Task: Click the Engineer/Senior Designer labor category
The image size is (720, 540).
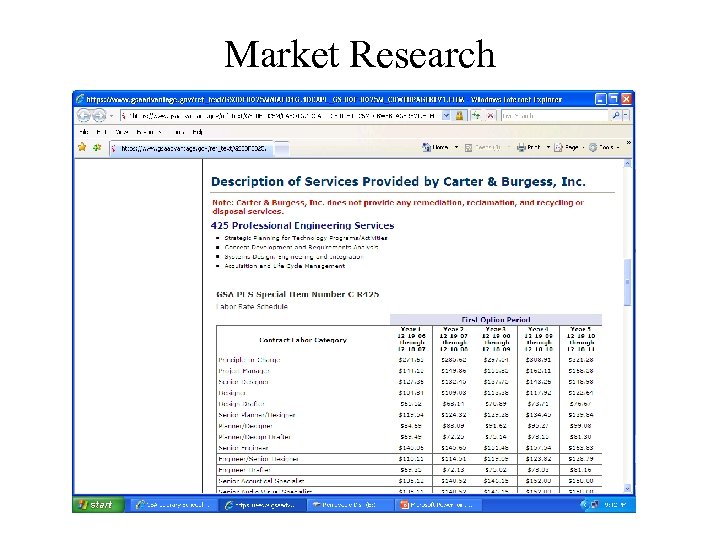Action: point(259,459)
